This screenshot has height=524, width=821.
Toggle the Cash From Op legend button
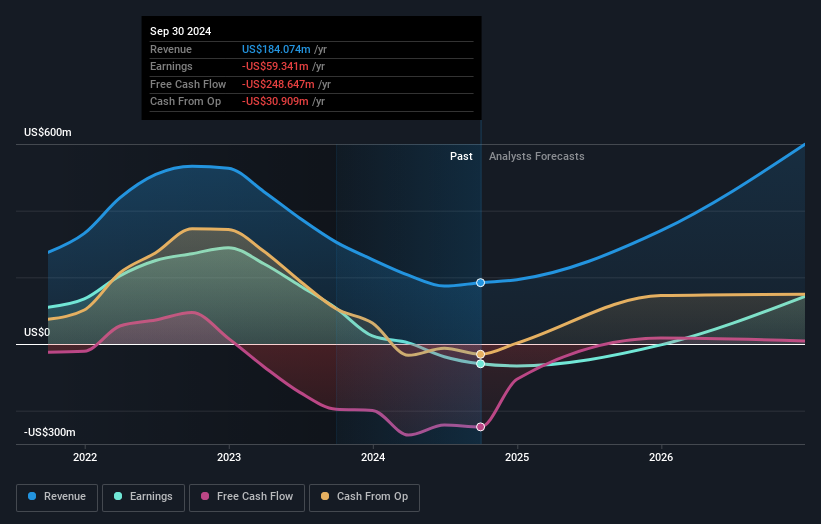tap(364, 497)
